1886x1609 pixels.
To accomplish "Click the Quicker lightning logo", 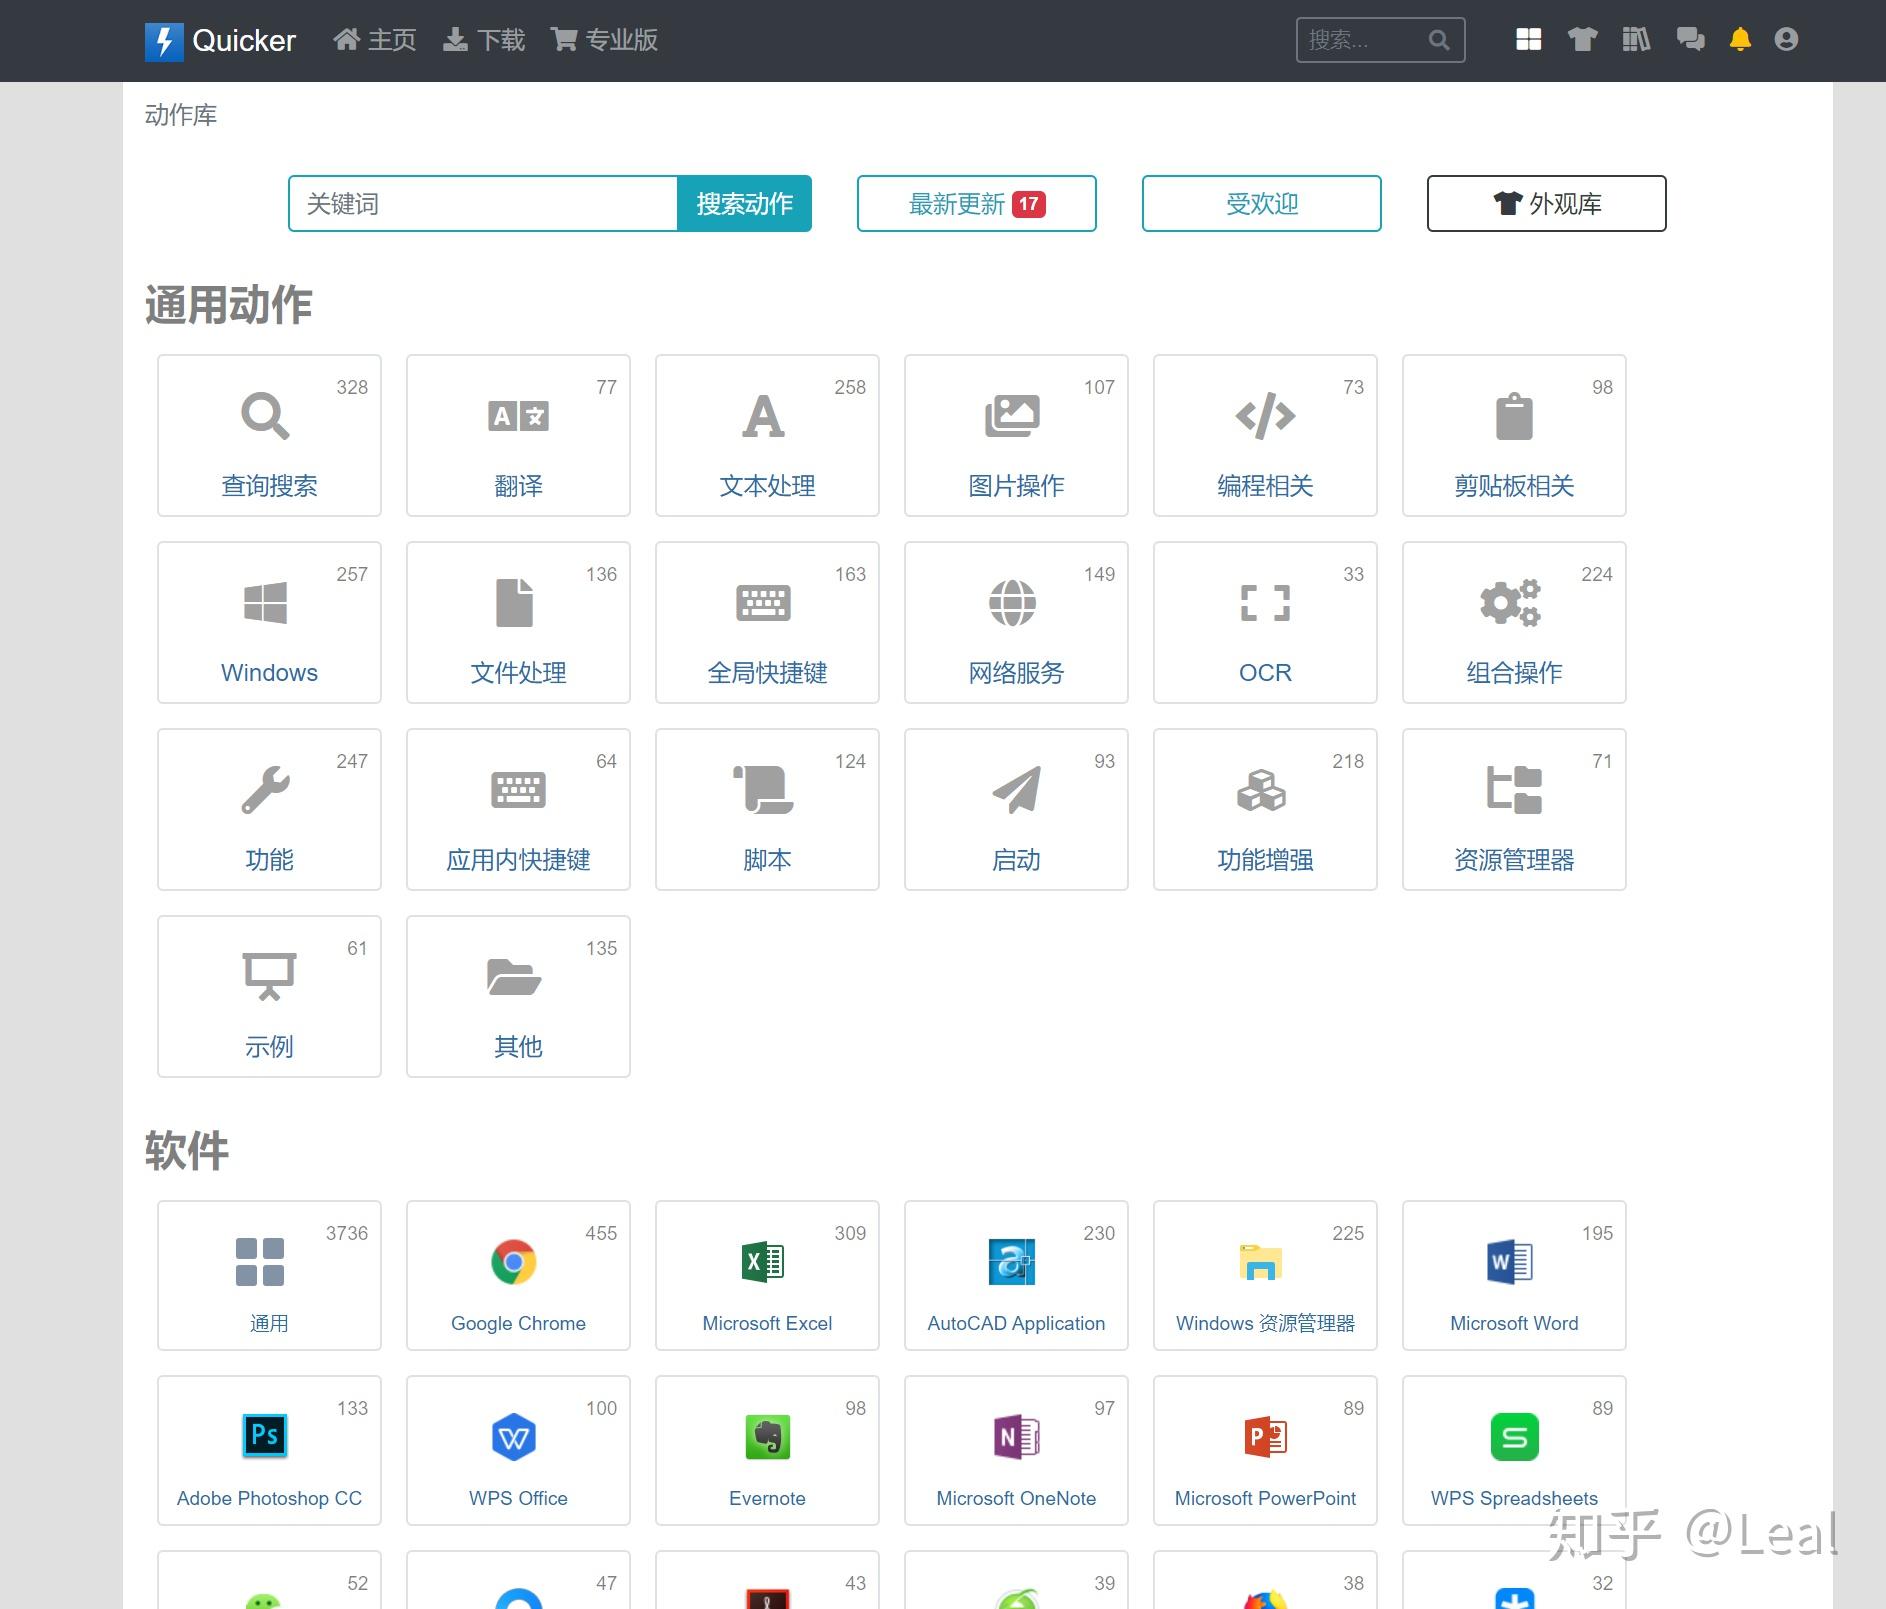I will click(x=164, y=41).
